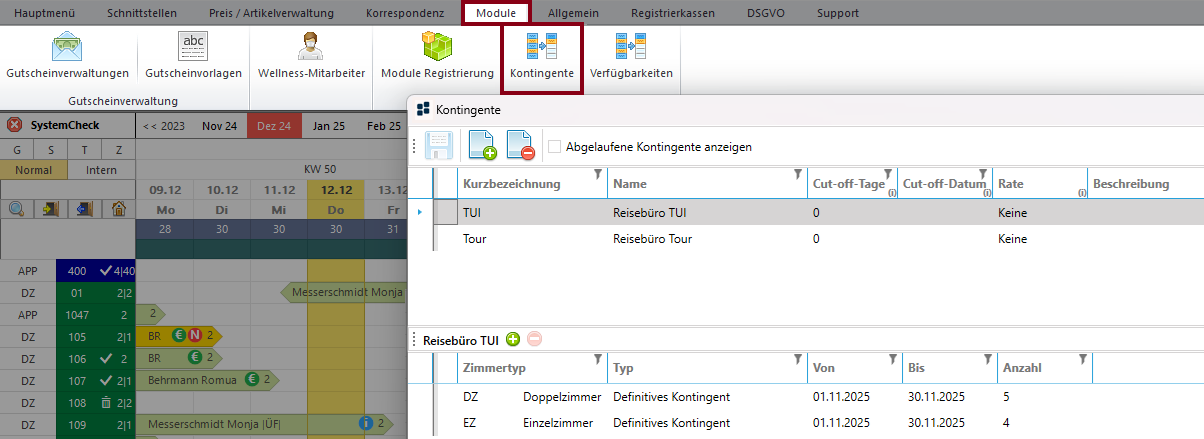The width and height of the screenshot is (1204, 439).
Task: Click the G column filter tab
Action: pos(17,150)
